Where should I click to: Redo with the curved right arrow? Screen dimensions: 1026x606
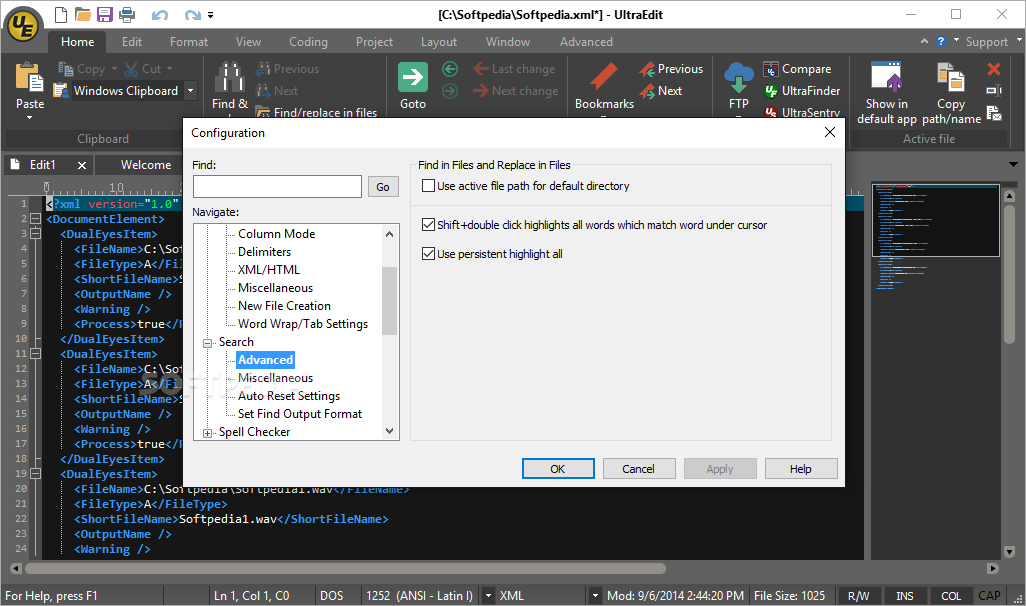click(x=192, y=15)
